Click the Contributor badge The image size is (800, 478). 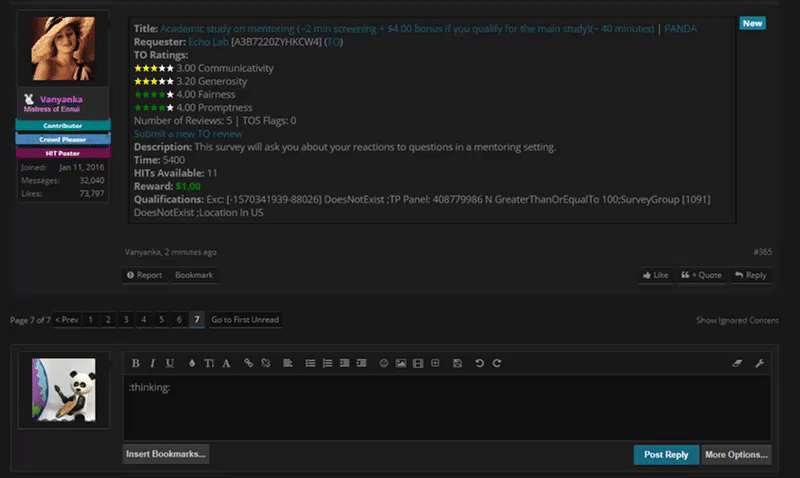tap(63, 125)
